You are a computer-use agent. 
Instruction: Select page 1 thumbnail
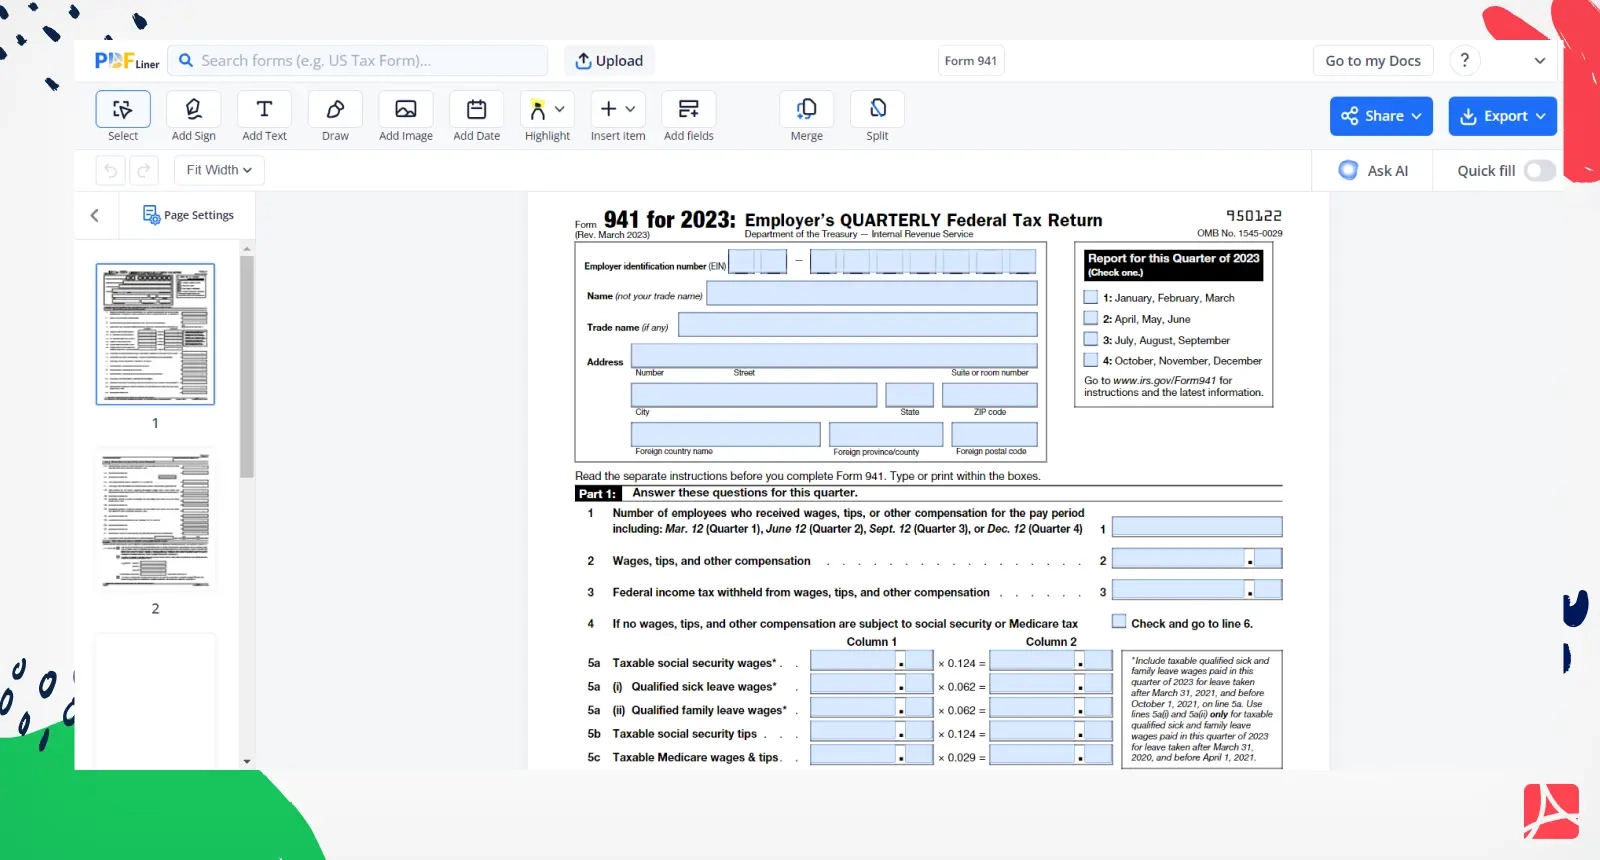(x=155, y=334)
